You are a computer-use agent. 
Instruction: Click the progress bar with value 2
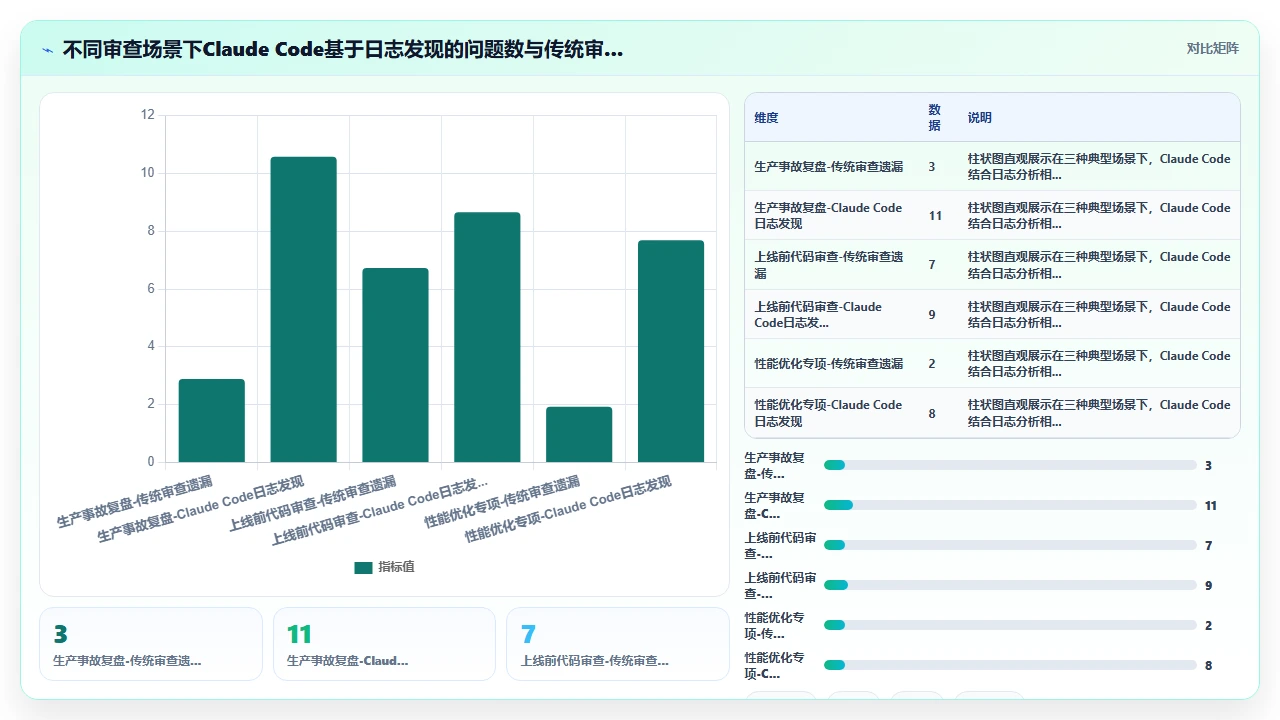pyautogui.click(x=1010, y=625)
